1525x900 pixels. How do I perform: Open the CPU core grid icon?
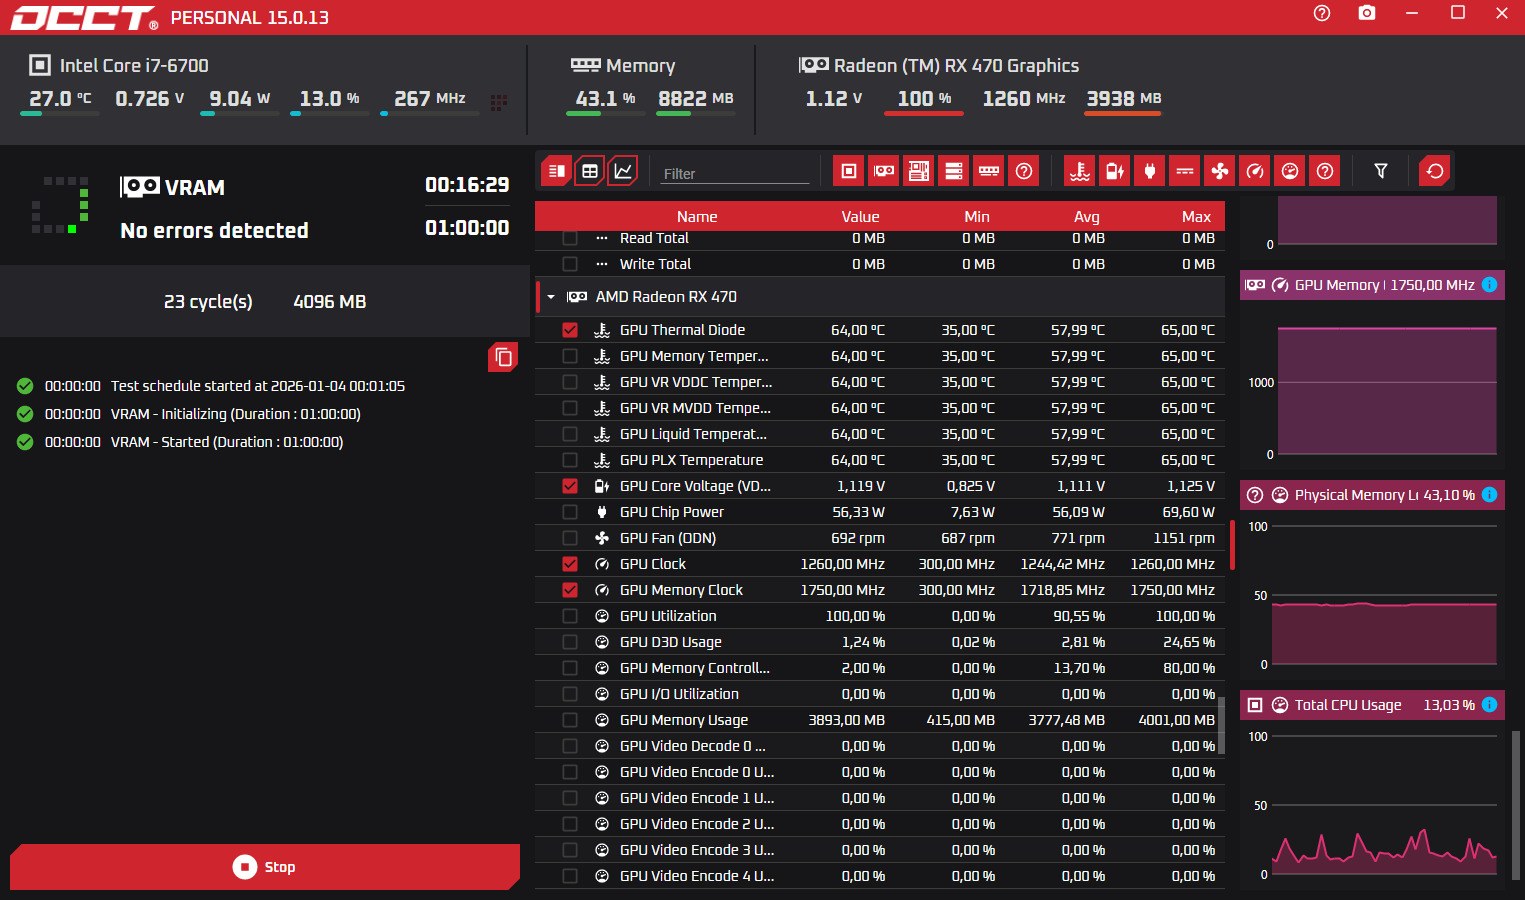click(x=499, y=102)
